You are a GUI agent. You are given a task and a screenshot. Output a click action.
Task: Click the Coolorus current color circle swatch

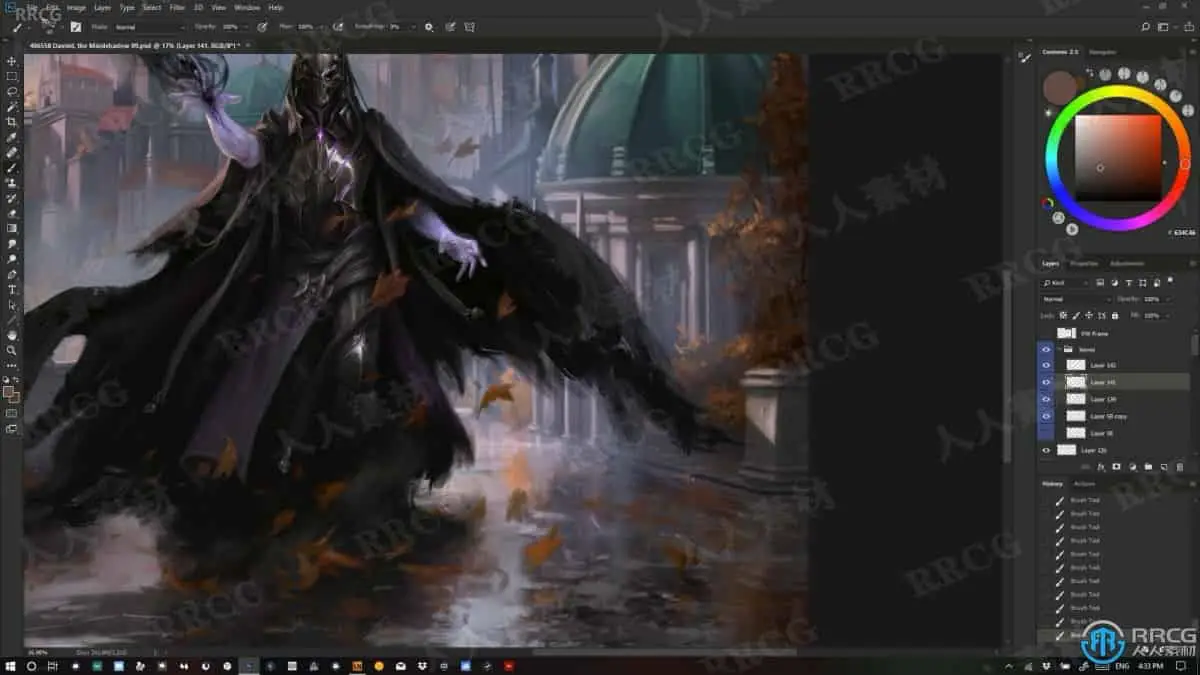pyautogui.click(x=1060, y=88)
